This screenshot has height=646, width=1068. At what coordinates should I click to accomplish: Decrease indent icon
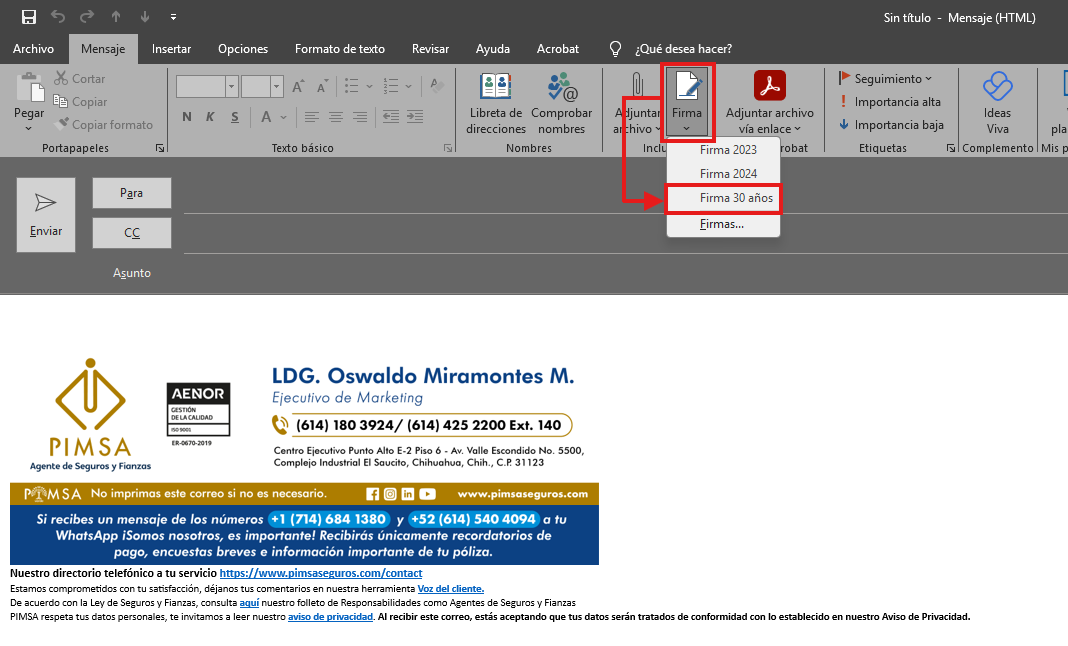pyautogui.click(x=391, y=117)
